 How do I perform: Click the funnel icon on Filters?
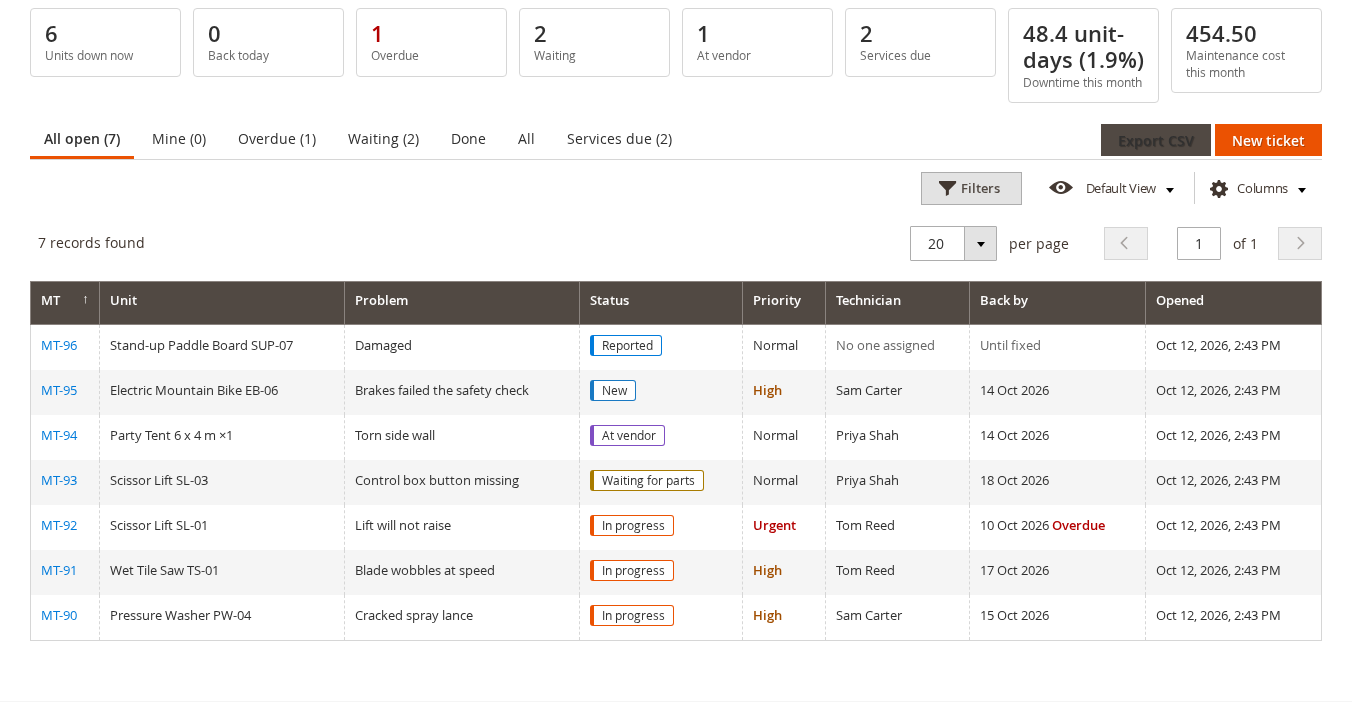coord(947,188)
